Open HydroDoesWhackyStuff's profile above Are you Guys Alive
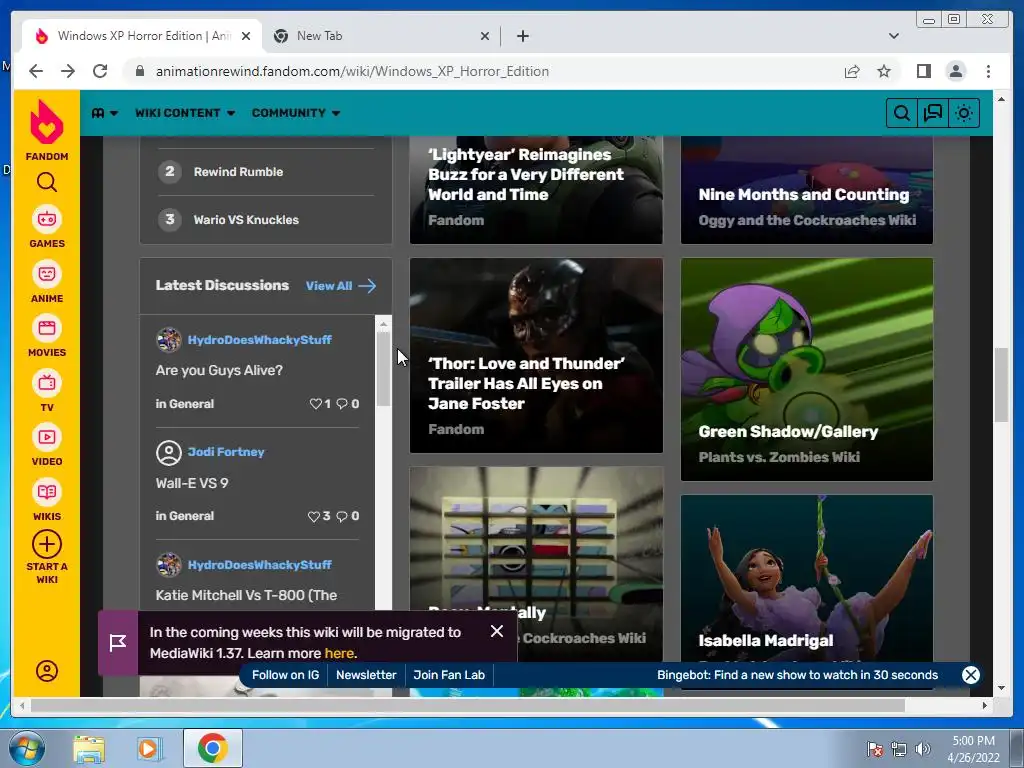The width and height of the screenshot is (1024, 768). [x=259, y=340]
